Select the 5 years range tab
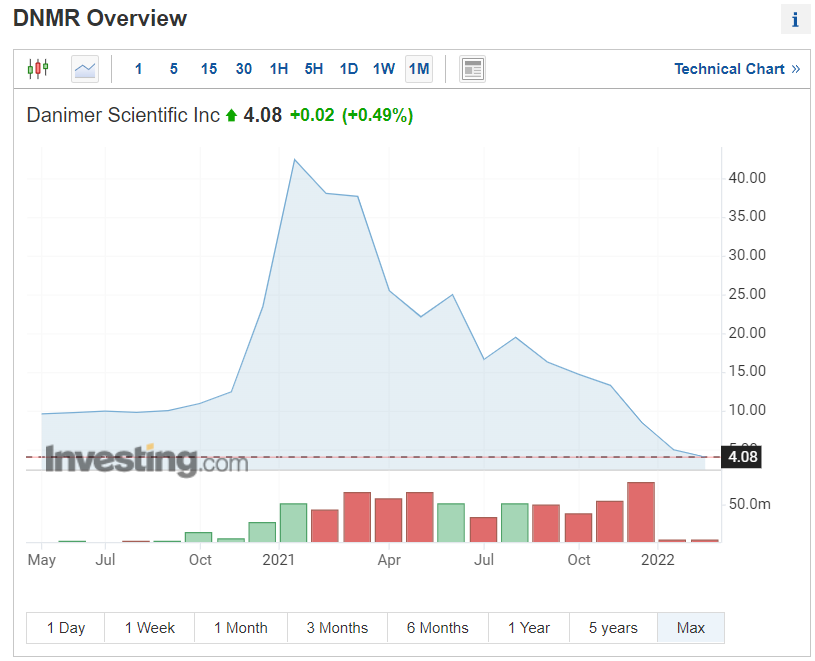 click(x=613, y=628)
